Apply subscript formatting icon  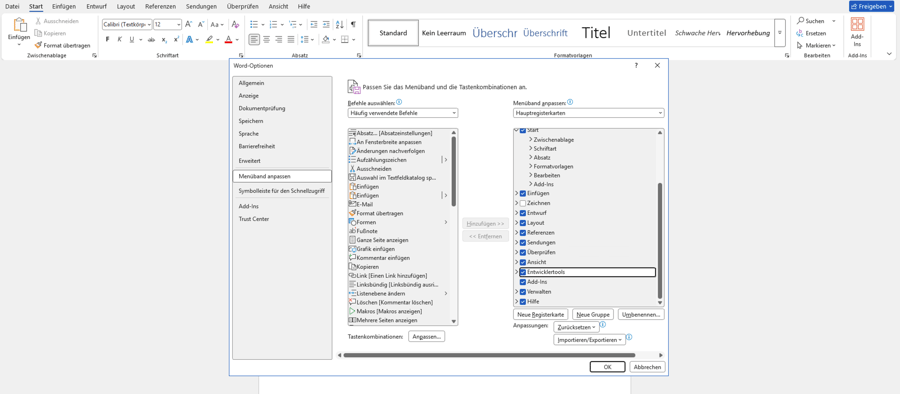164,40
